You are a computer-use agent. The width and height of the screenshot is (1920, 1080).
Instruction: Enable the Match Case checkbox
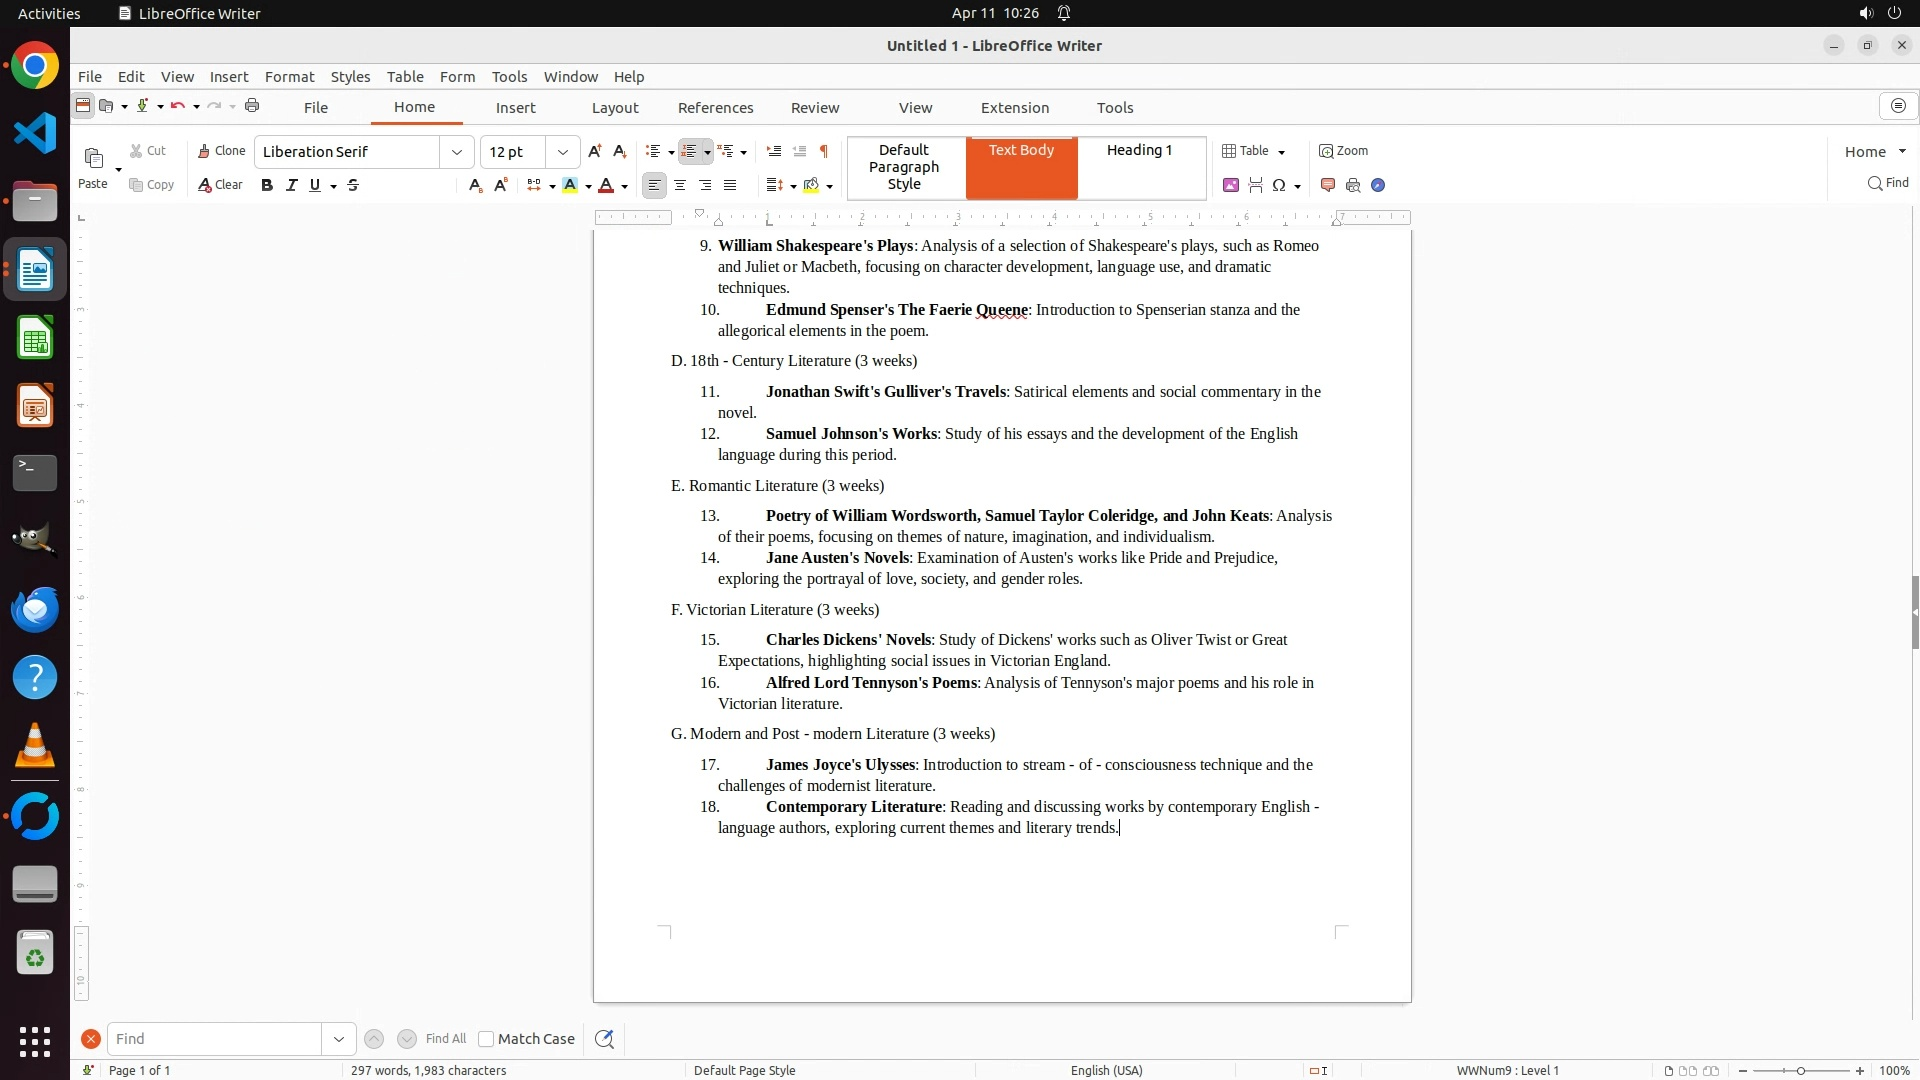(486, 1039)
